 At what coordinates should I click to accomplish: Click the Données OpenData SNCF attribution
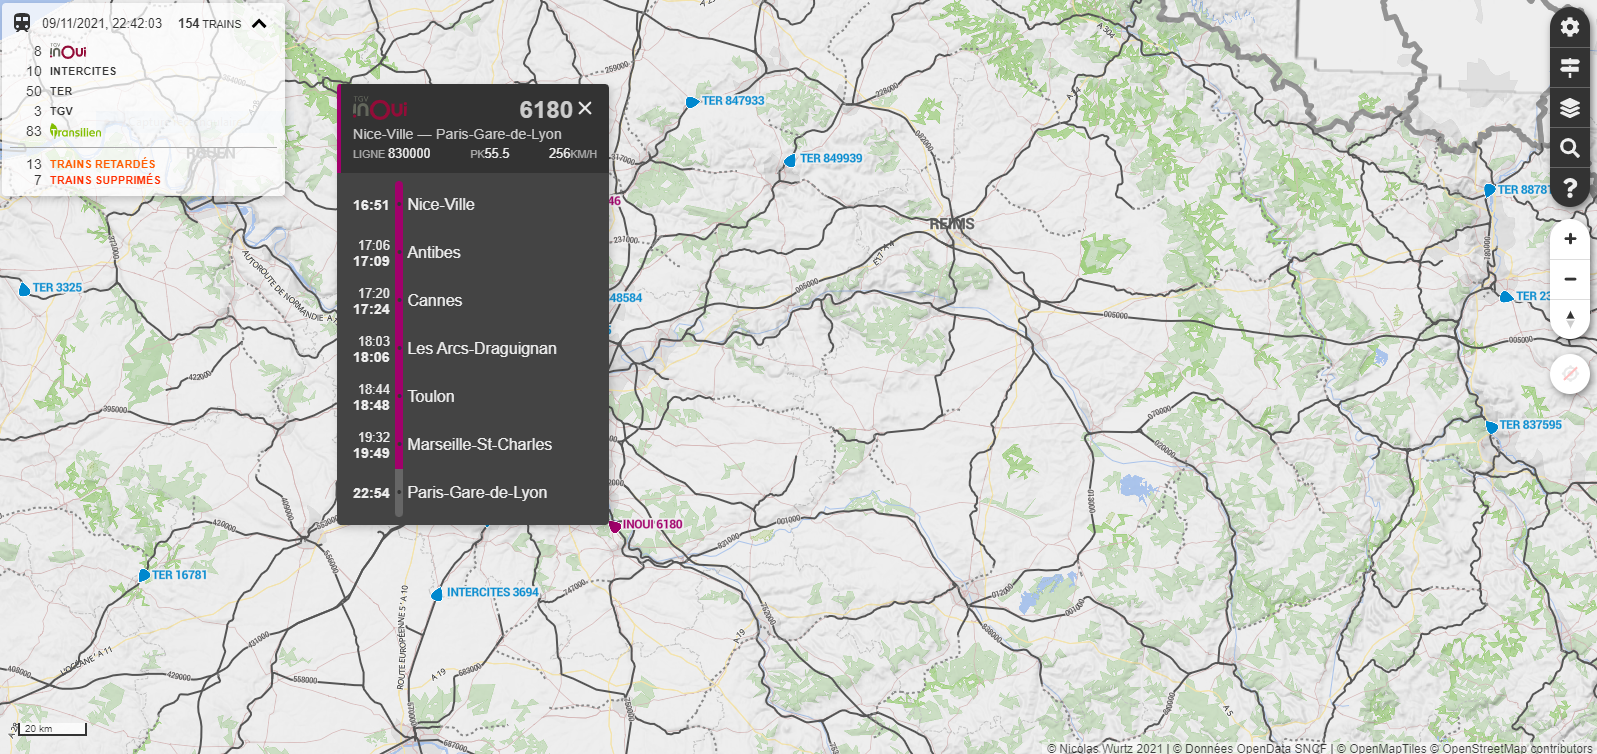pos(1249,748)
